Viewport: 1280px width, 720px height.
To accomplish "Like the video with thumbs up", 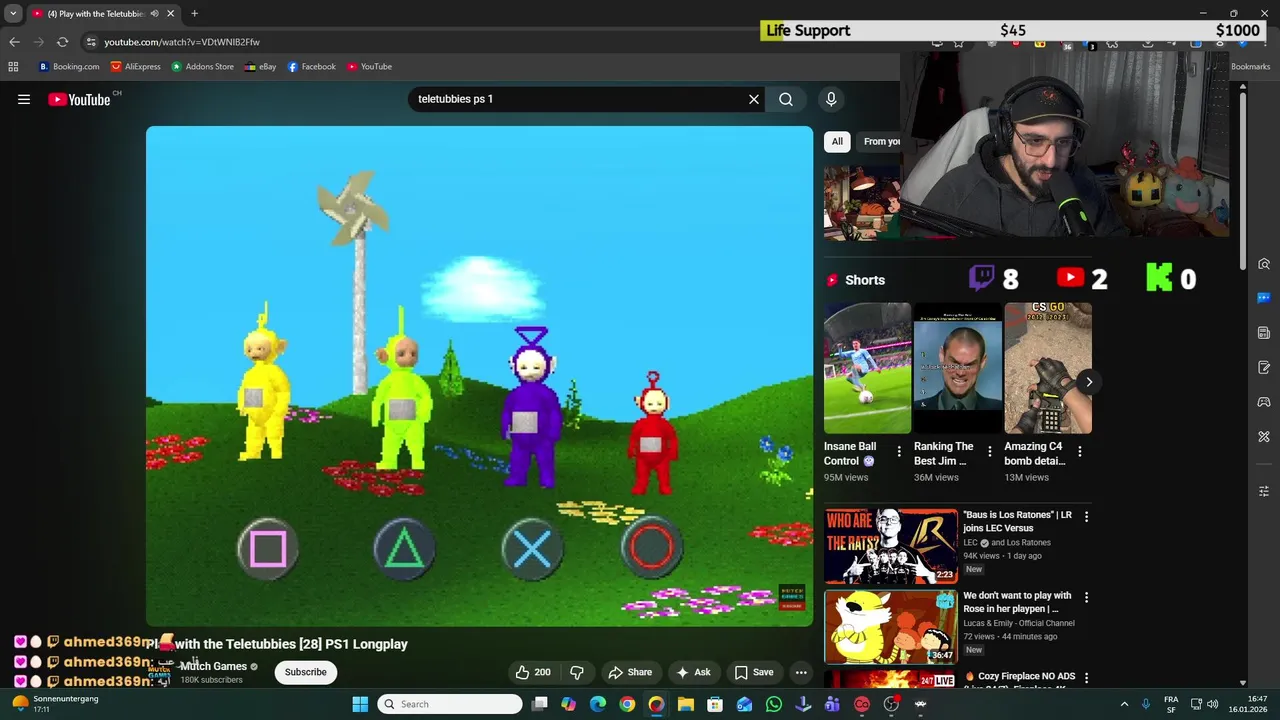I will pyautogui.click(x=533, y=673).
